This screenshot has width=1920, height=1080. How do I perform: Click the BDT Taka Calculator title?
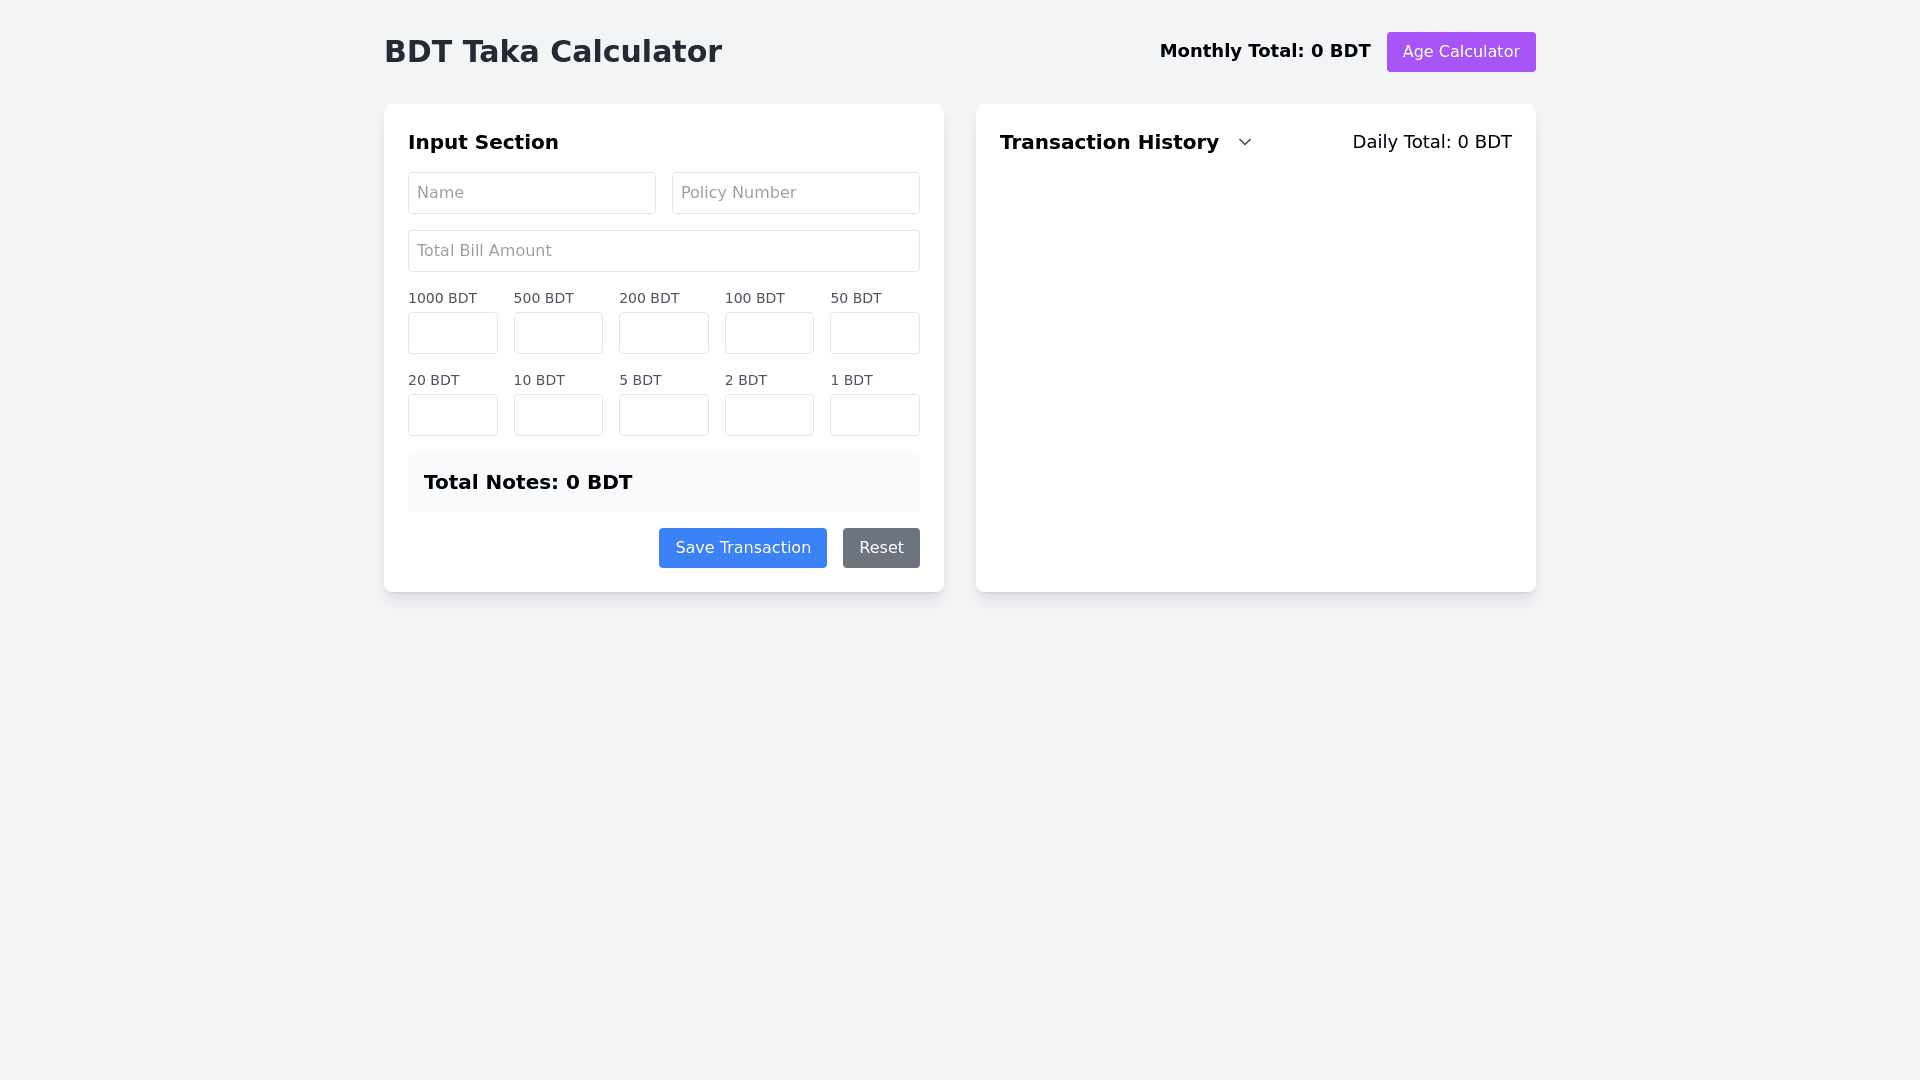pos(552,52)
